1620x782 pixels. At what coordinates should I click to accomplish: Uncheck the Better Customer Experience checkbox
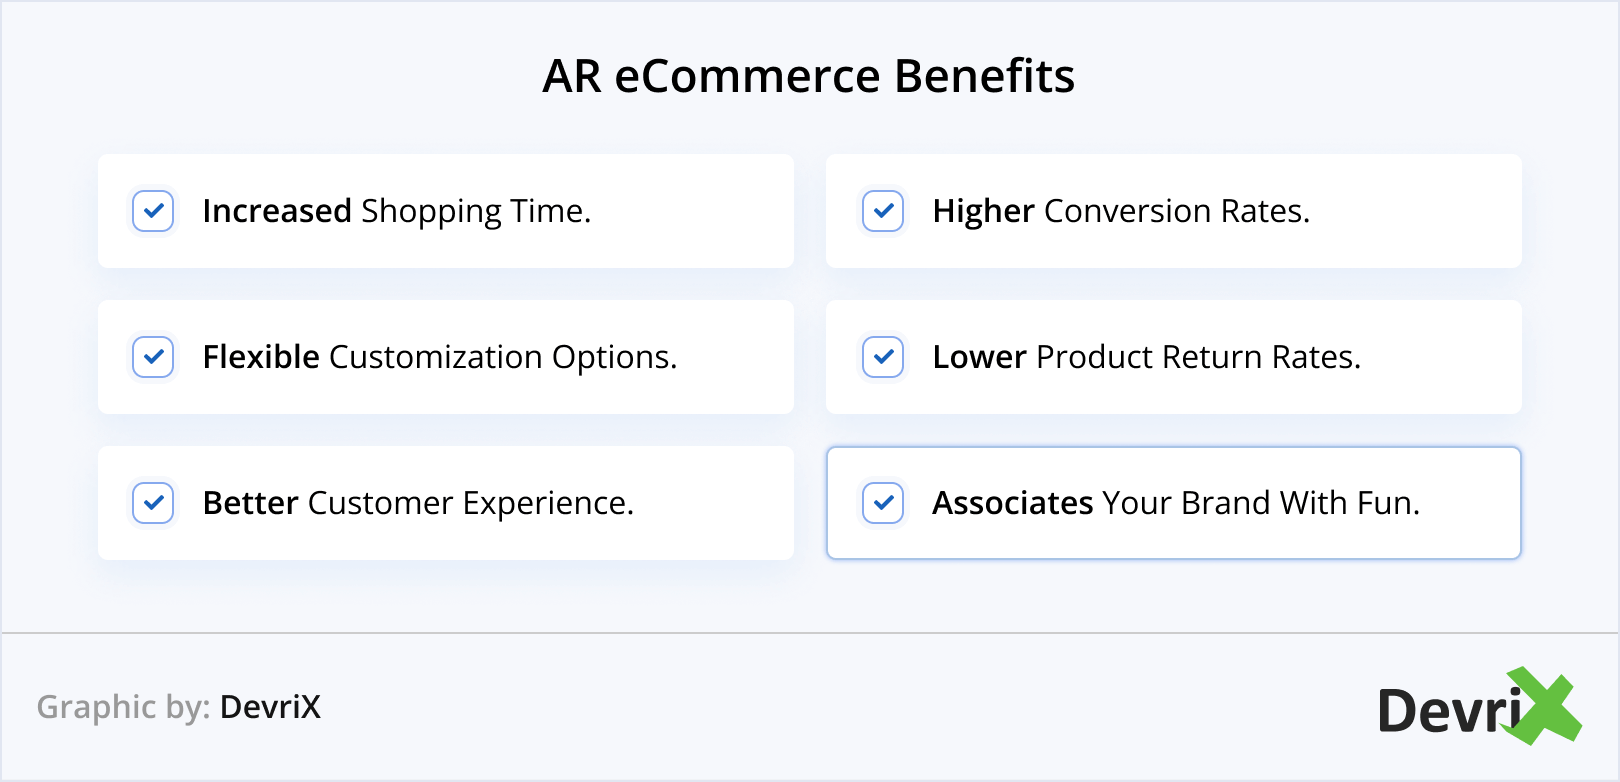153,503
